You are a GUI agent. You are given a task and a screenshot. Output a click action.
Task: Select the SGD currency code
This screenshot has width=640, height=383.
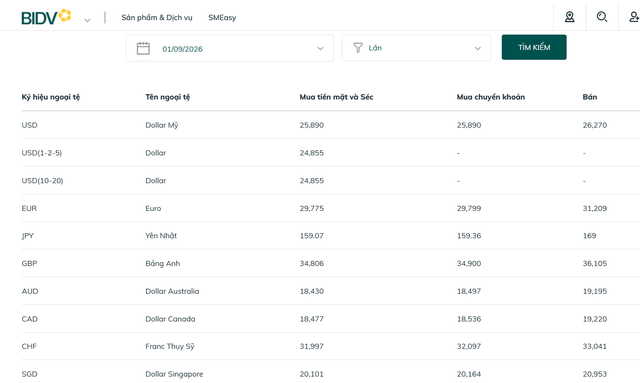click(29, 374)
